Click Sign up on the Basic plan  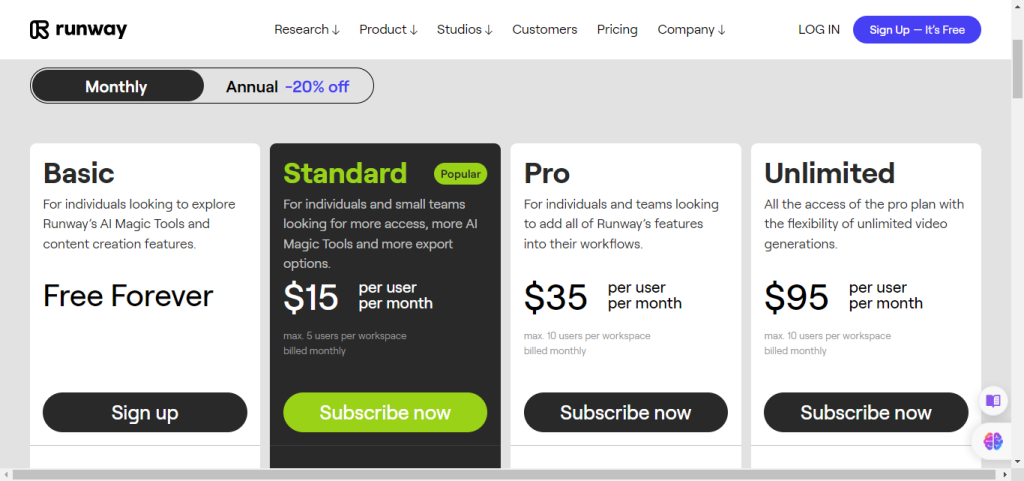click(x=145, y=412)
